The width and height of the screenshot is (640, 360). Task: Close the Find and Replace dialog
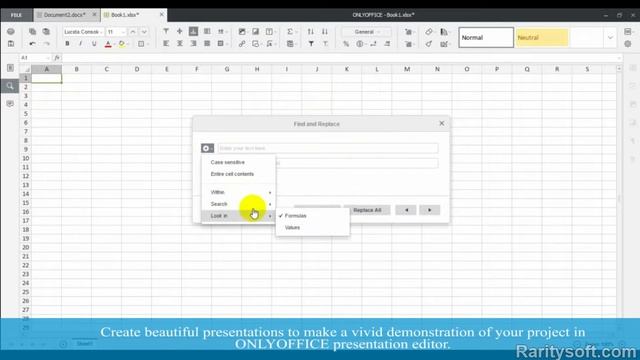(x=442, y=123)
